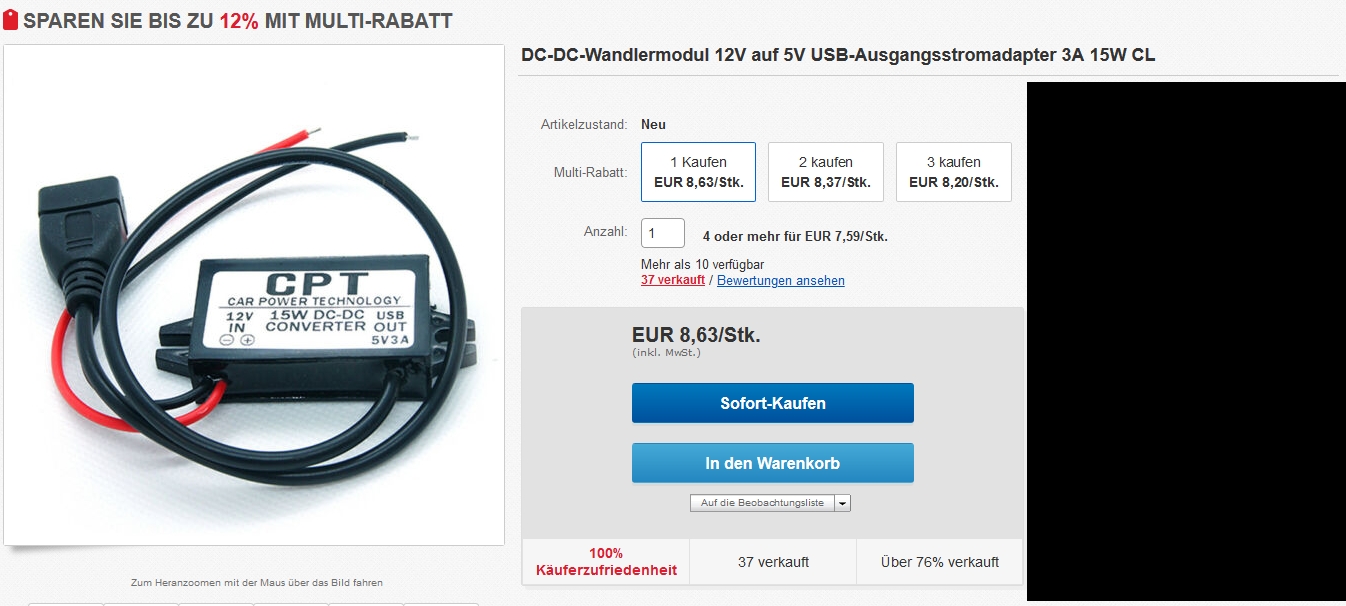
Task: Open the watchlist dropdown arrow
Action: pos(842,503)
